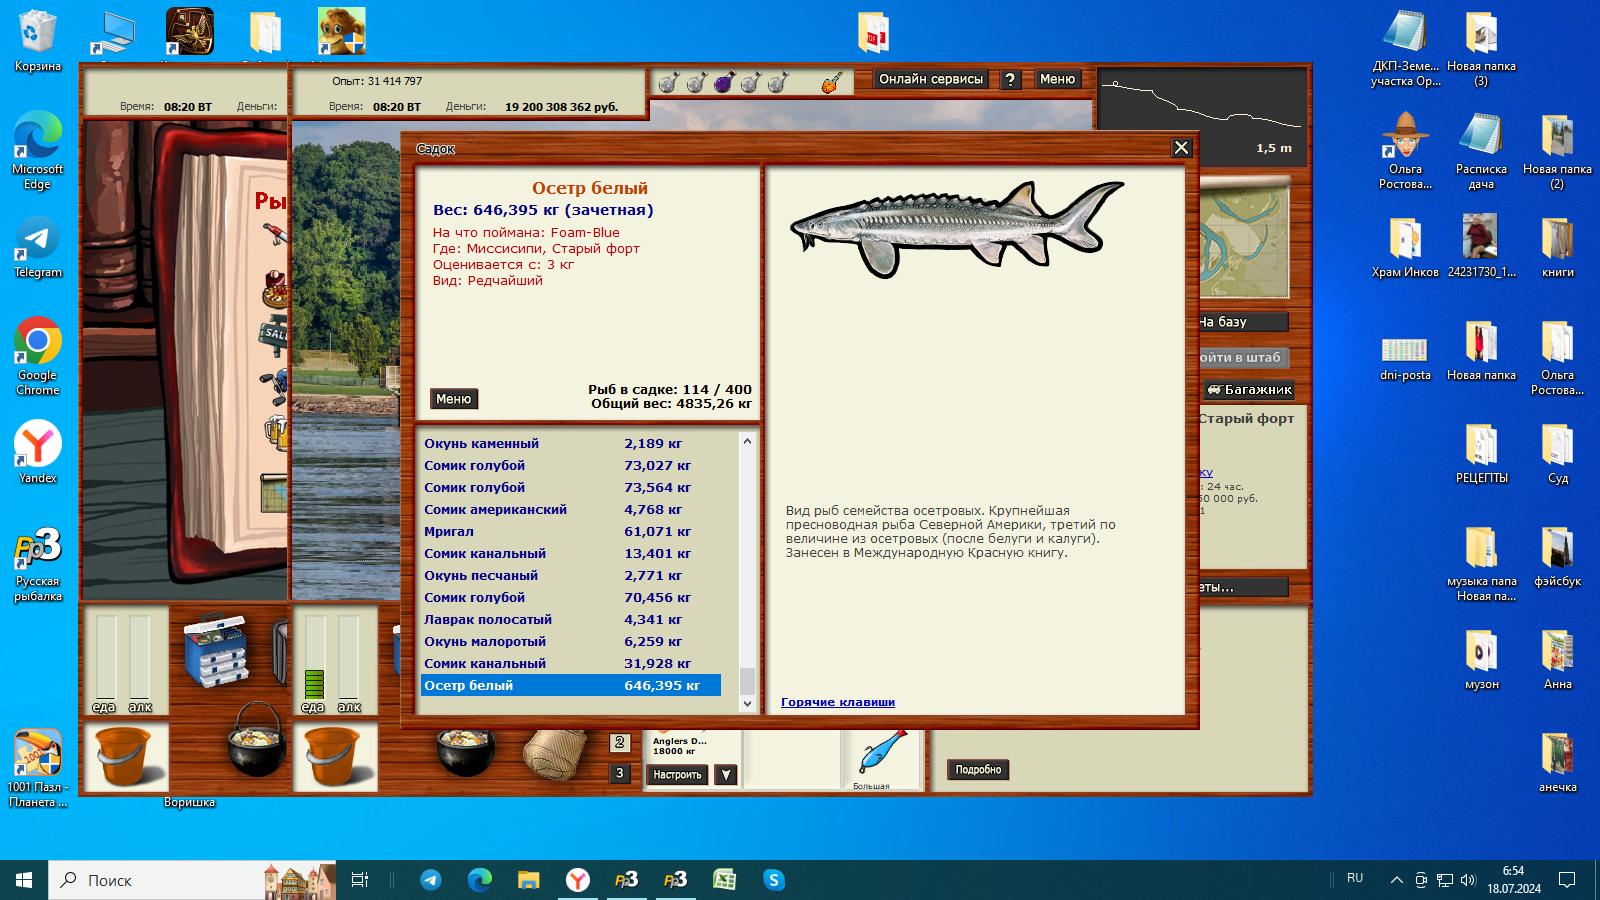Open the Багажник button

tap(1249, 390)
